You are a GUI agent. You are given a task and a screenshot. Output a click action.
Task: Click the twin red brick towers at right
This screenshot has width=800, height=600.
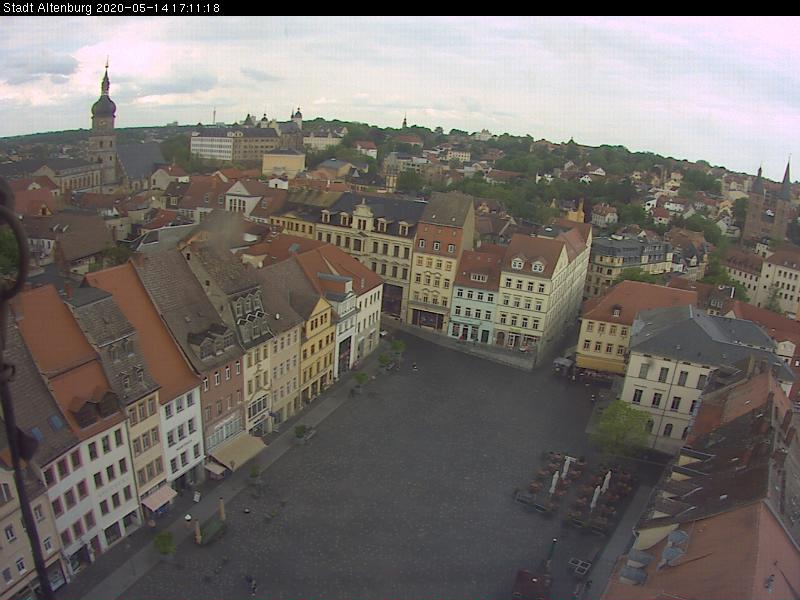point(769,205)
